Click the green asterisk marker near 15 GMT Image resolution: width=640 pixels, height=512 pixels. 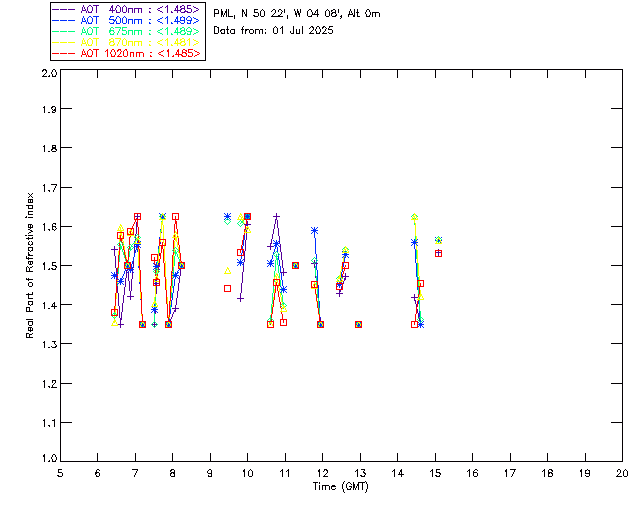click(x=438, y=240)
